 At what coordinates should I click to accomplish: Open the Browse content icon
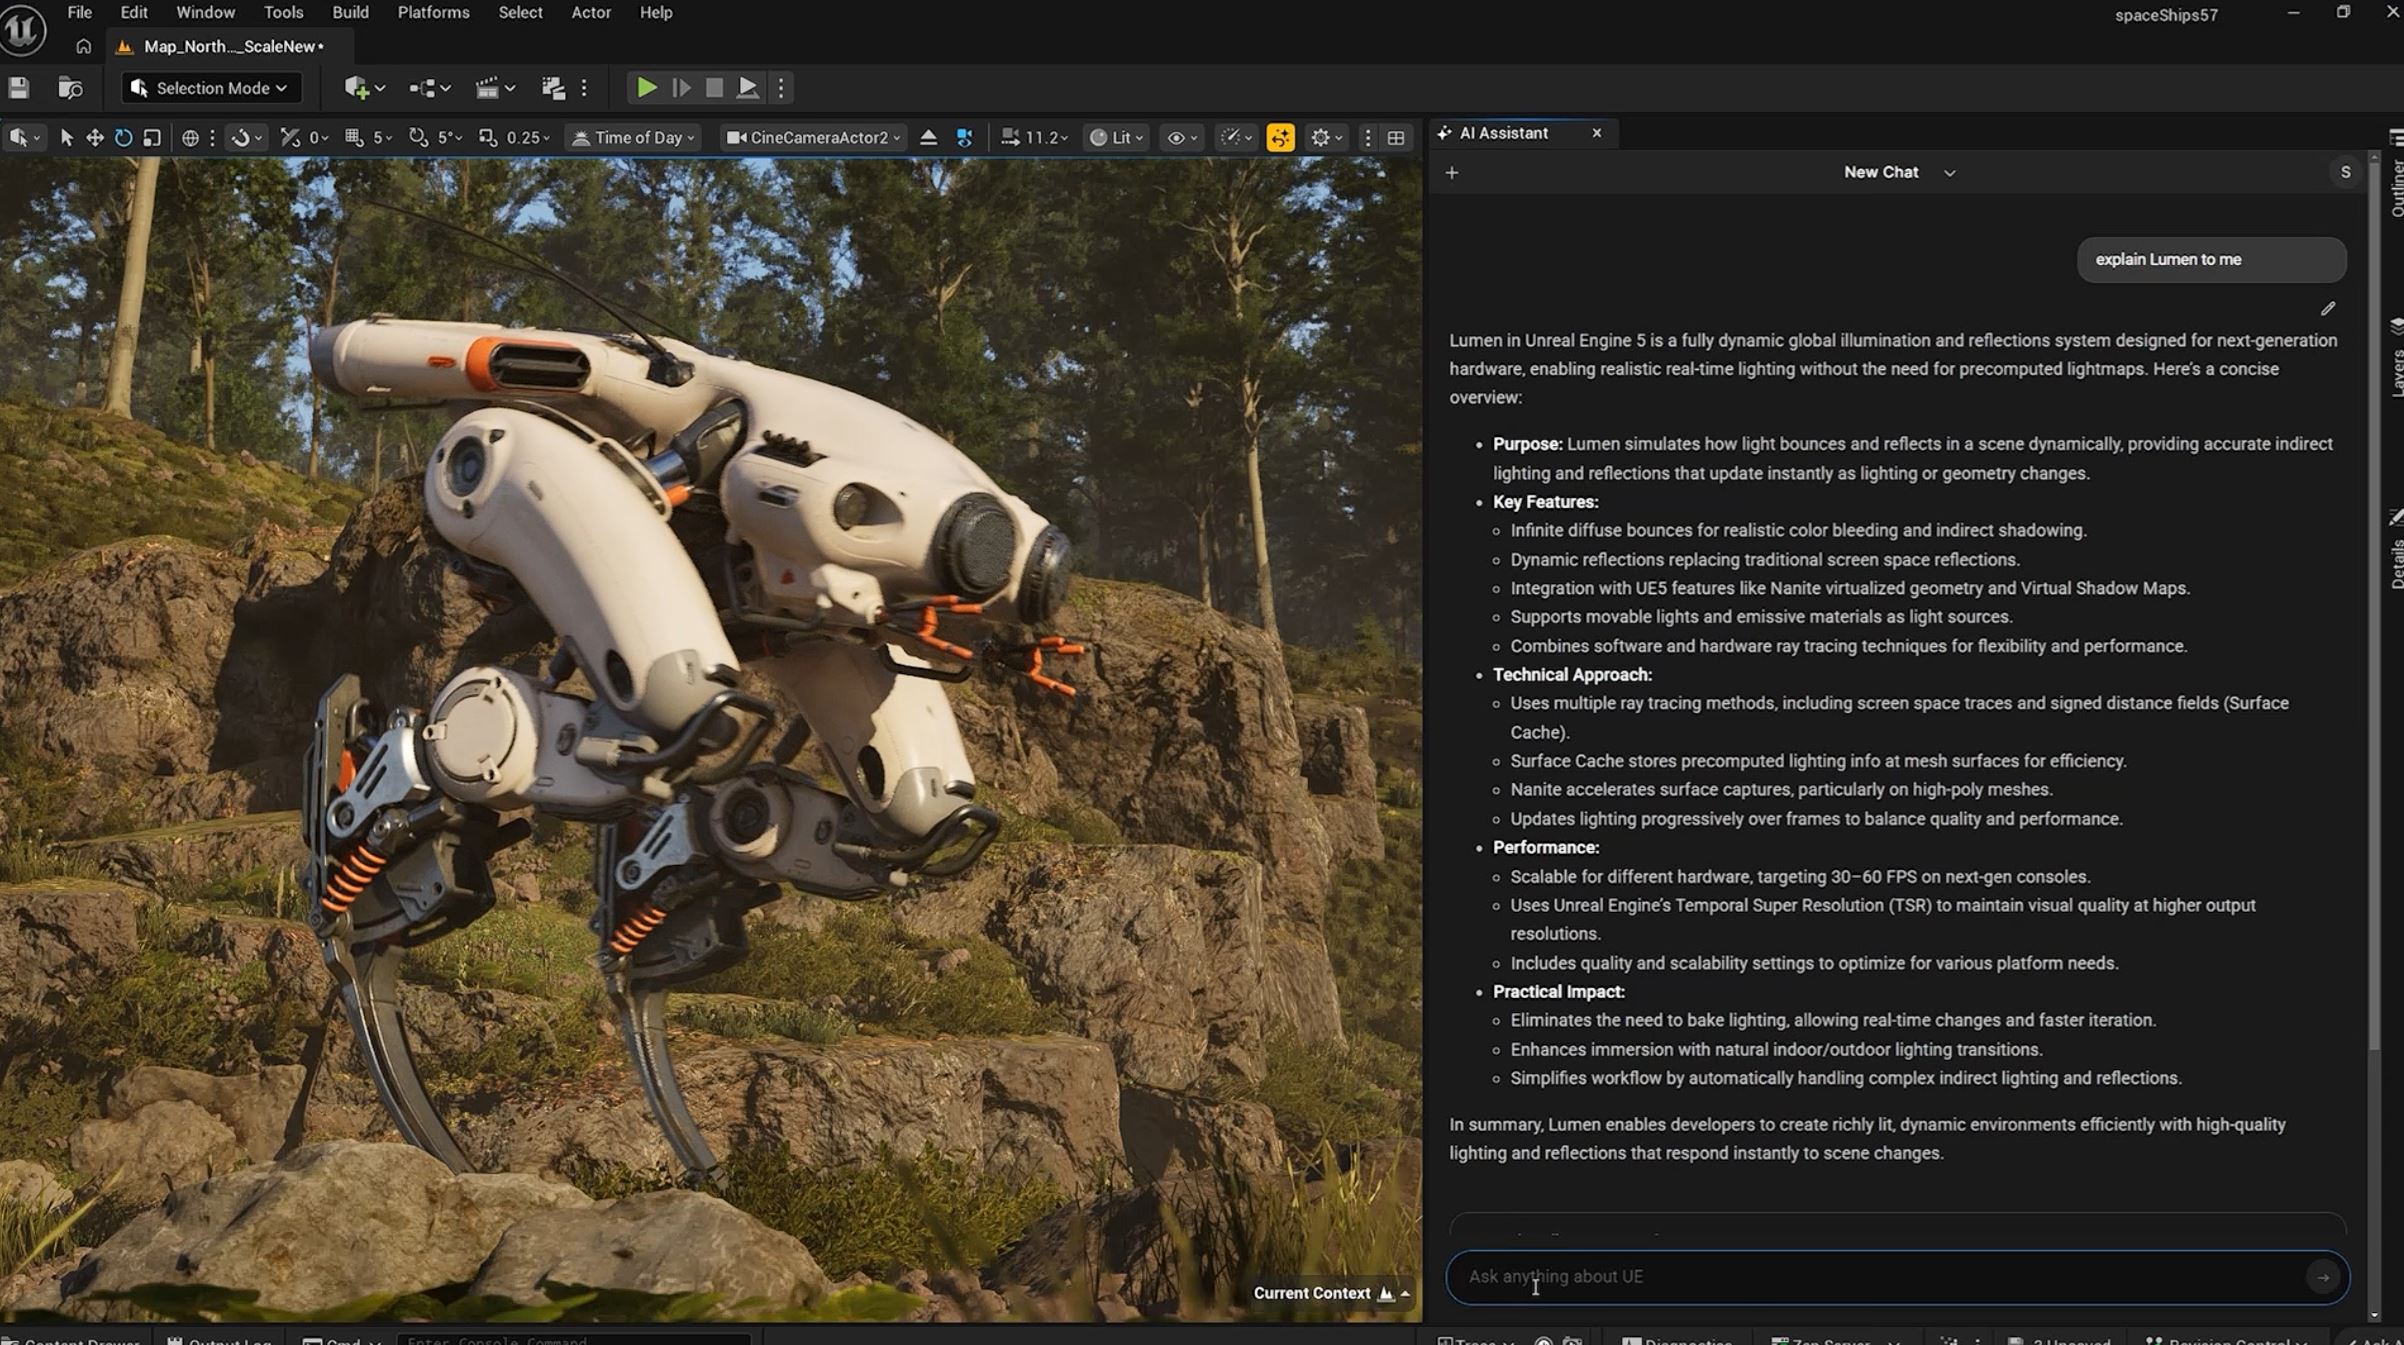click(x=70, y=88)
